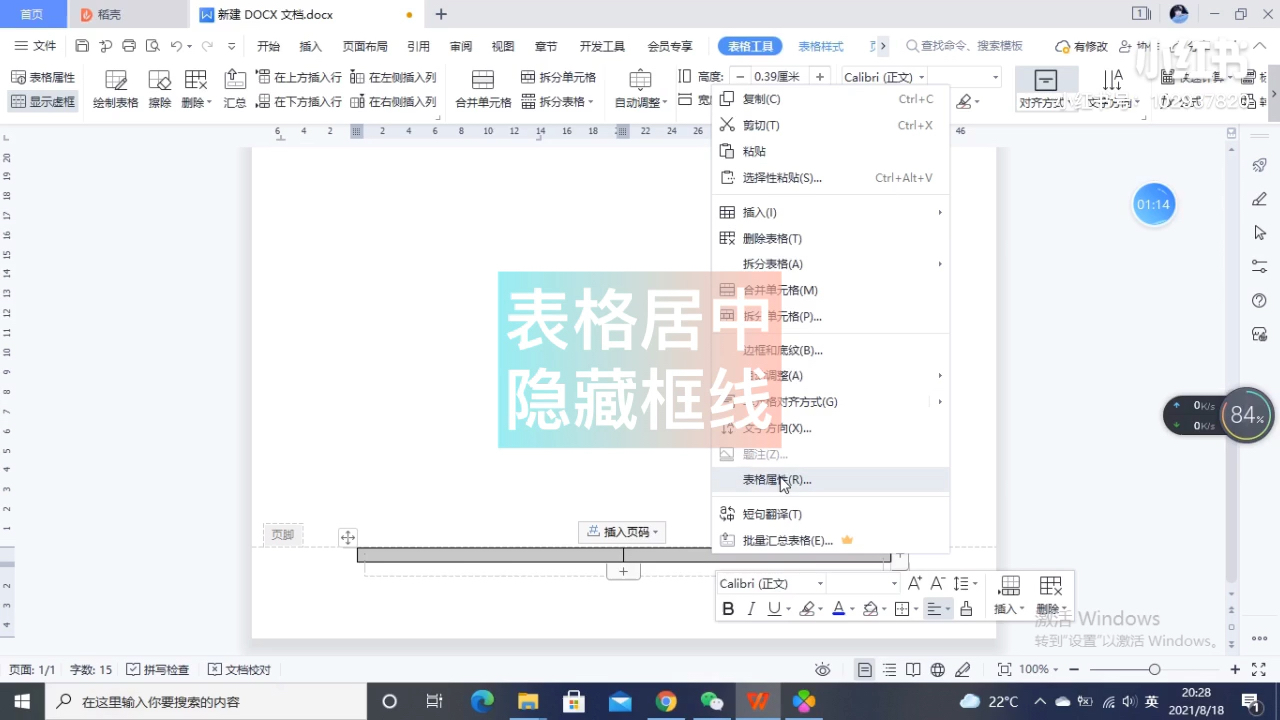
Task: Select the 绘制表格 (draw table) tool
Action: click(115, 88)
